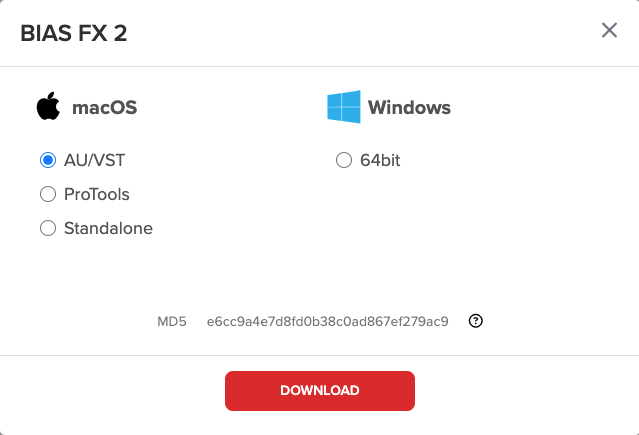639x435 pixels.
Task: Open the MD5 help question mark
Action: pos(476,321)
